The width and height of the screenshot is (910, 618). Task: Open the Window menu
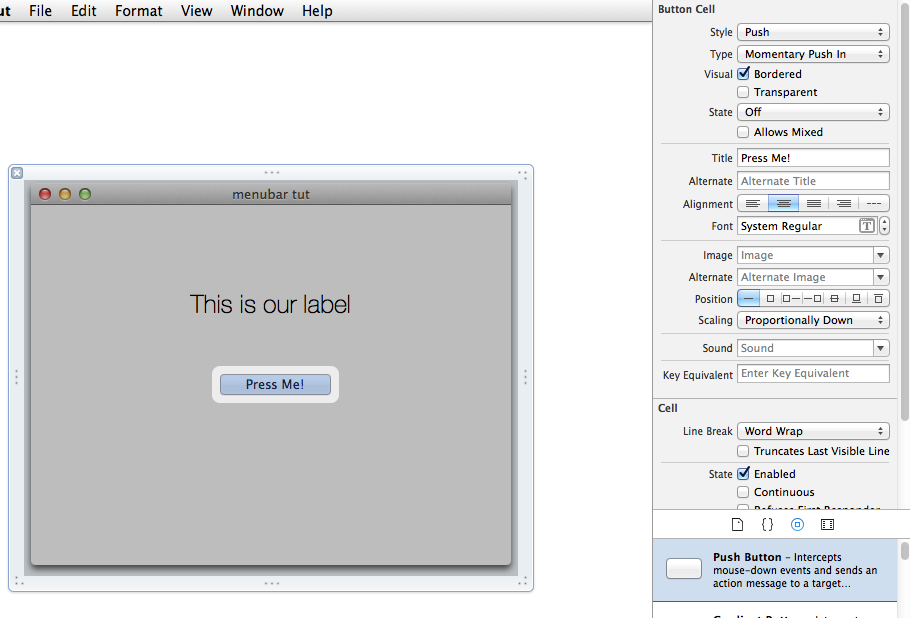[x=257, y=11]
